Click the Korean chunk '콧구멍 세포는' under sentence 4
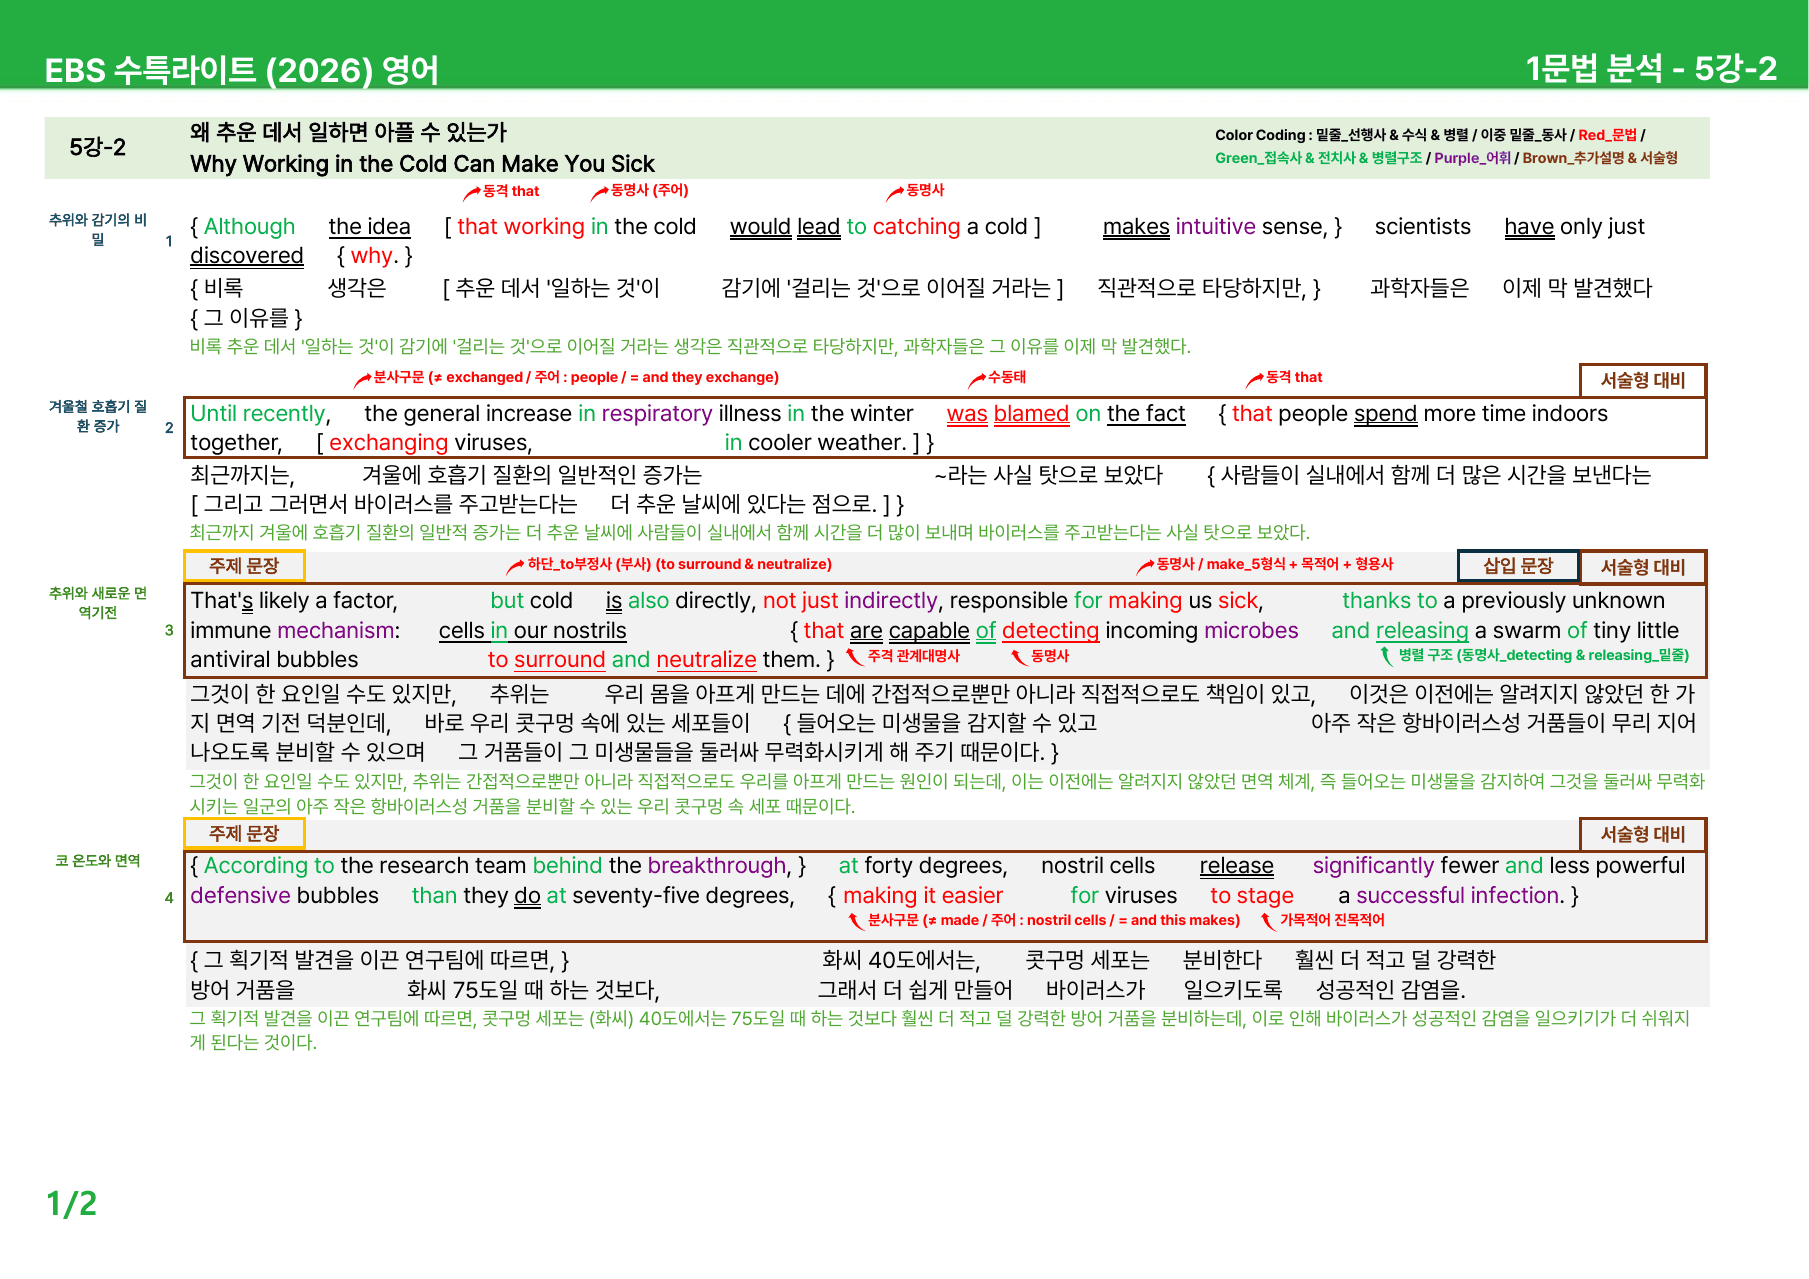The height and width of the screenshot is (1279, 1809). point(1087,960)
